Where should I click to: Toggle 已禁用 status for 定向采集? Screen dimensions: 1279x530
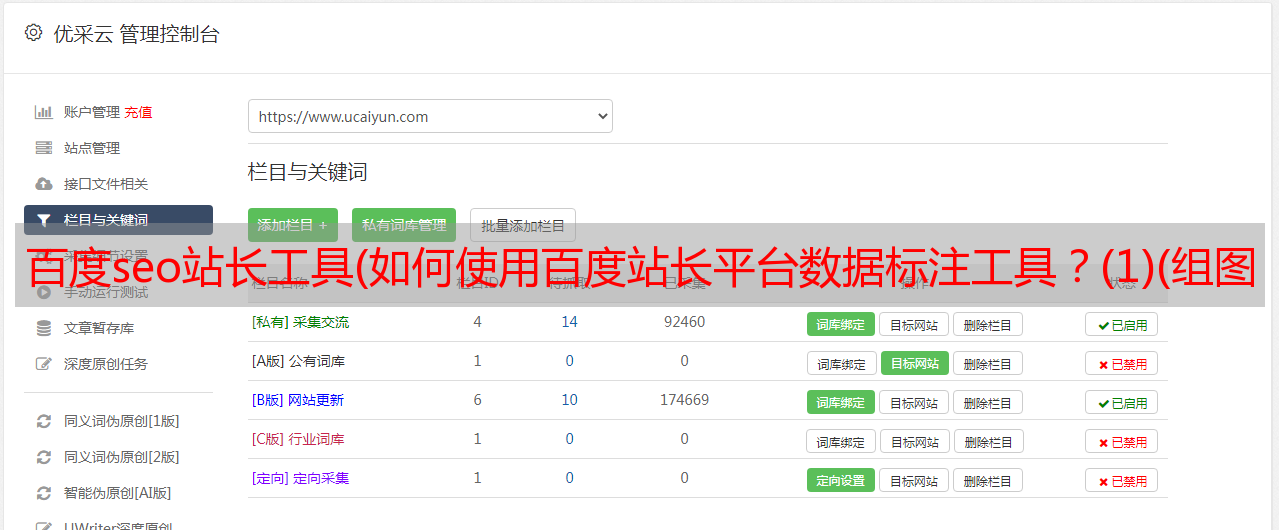click(x=1122, y=480)
